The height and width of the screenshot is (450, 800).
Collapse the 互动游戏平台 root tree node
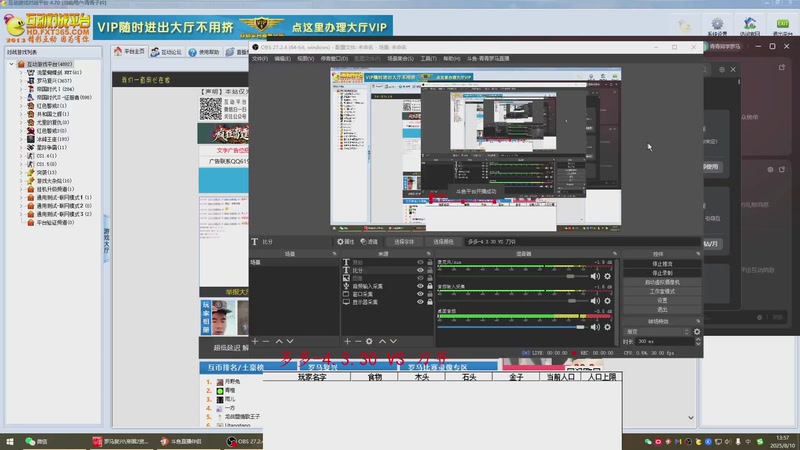11,64
